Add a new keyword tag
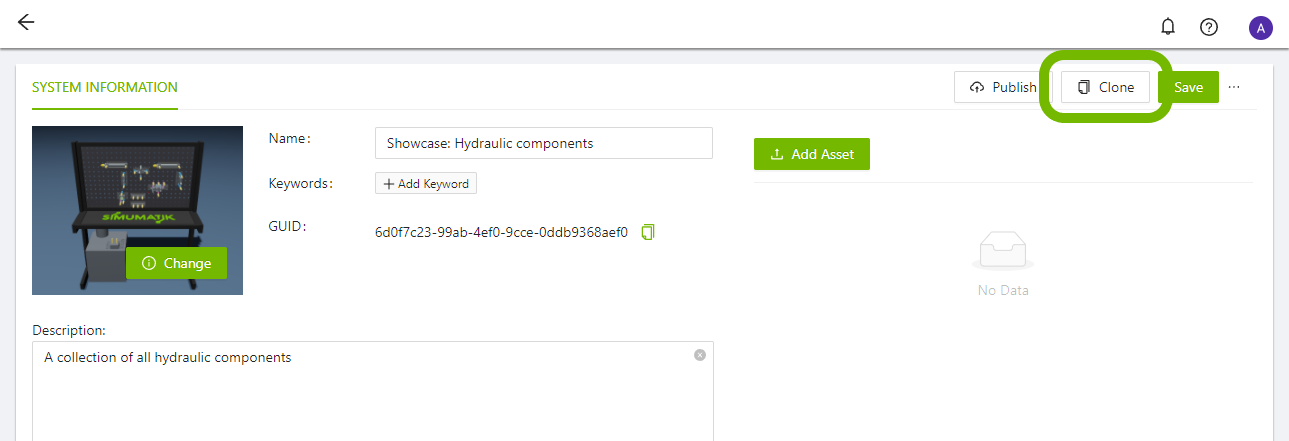1289x441 pixels. (x=426, y=184)
